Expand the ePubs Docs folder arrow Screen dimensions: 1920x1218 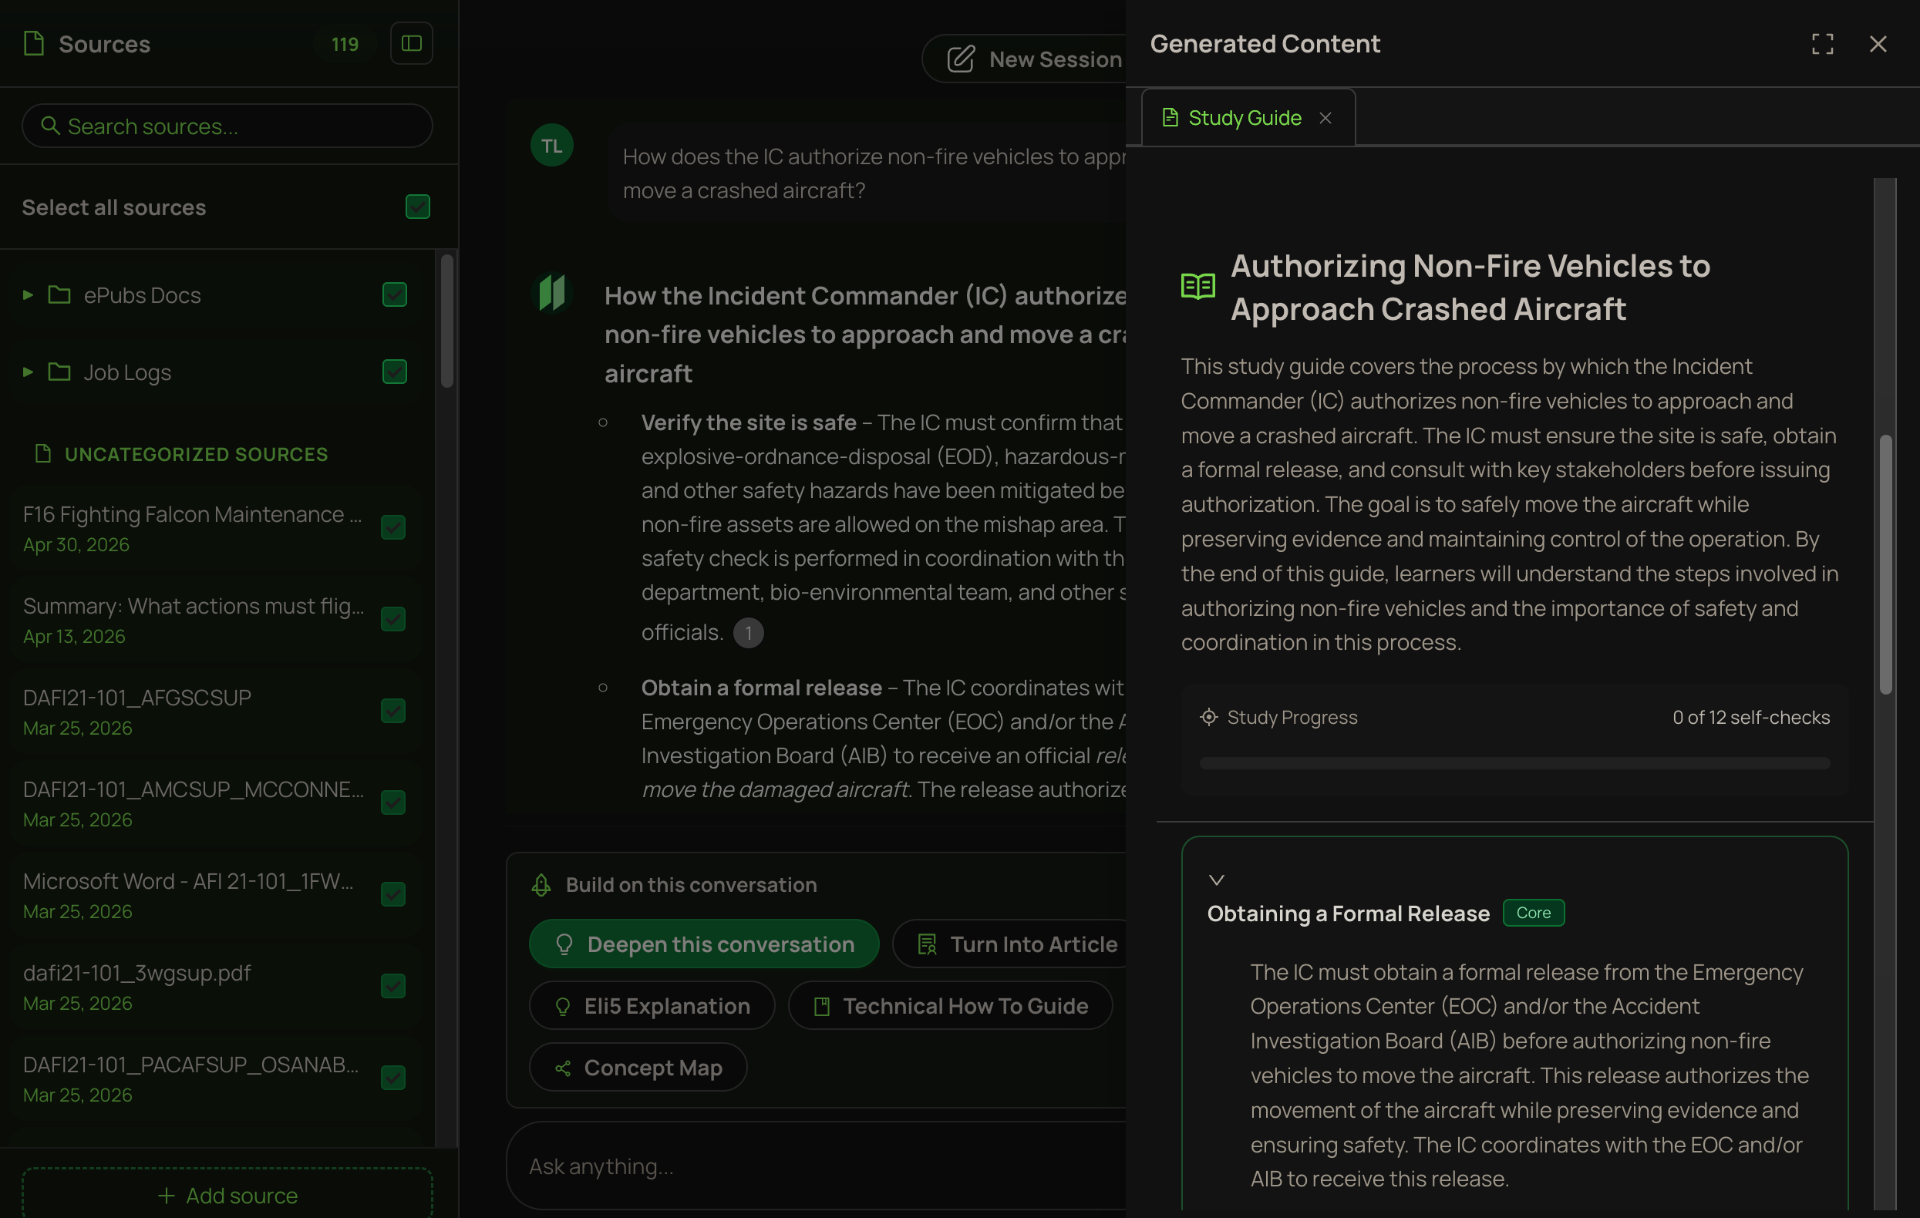click(x=28, y=295)
